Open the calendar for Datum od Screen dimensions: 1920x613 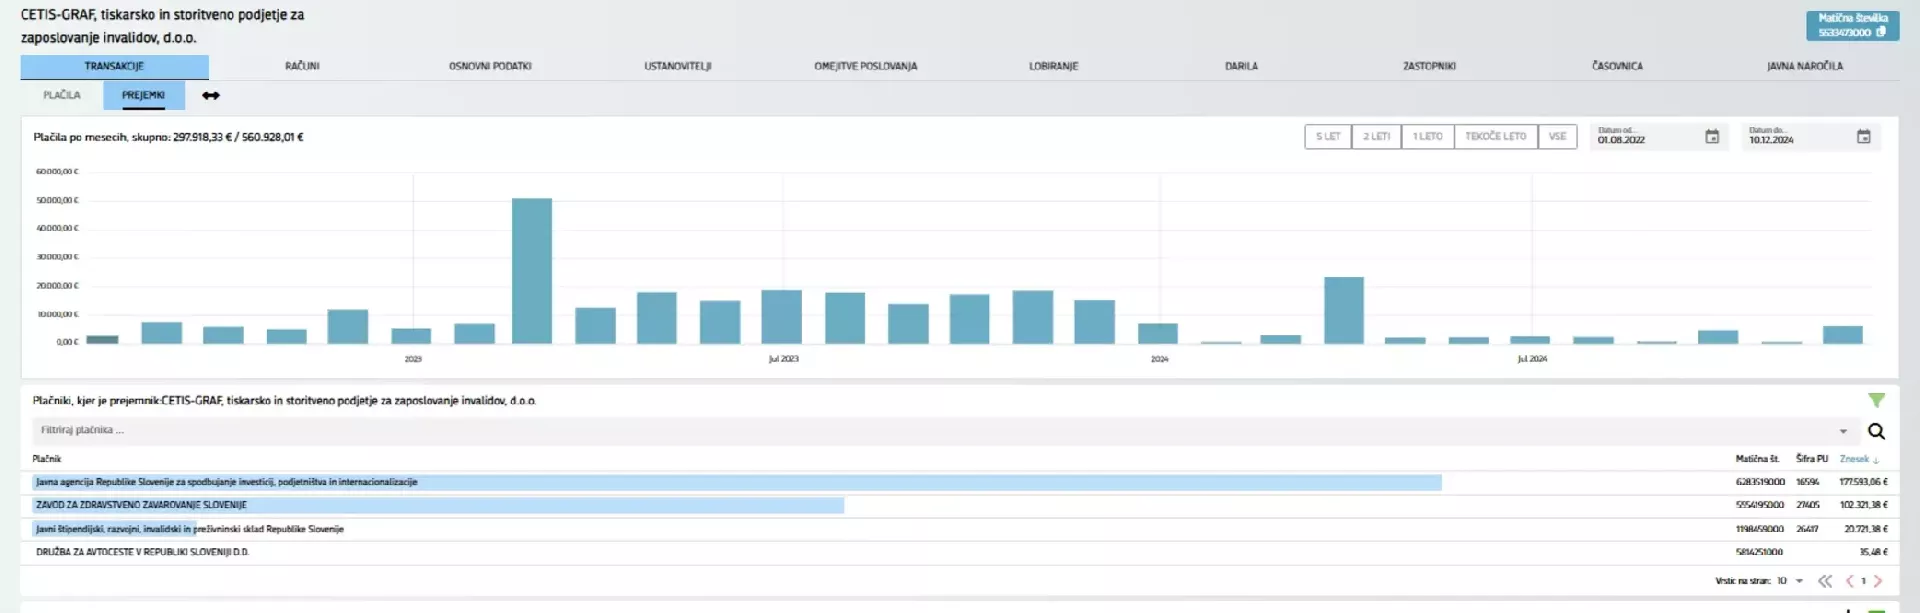tap(1712, 137)
